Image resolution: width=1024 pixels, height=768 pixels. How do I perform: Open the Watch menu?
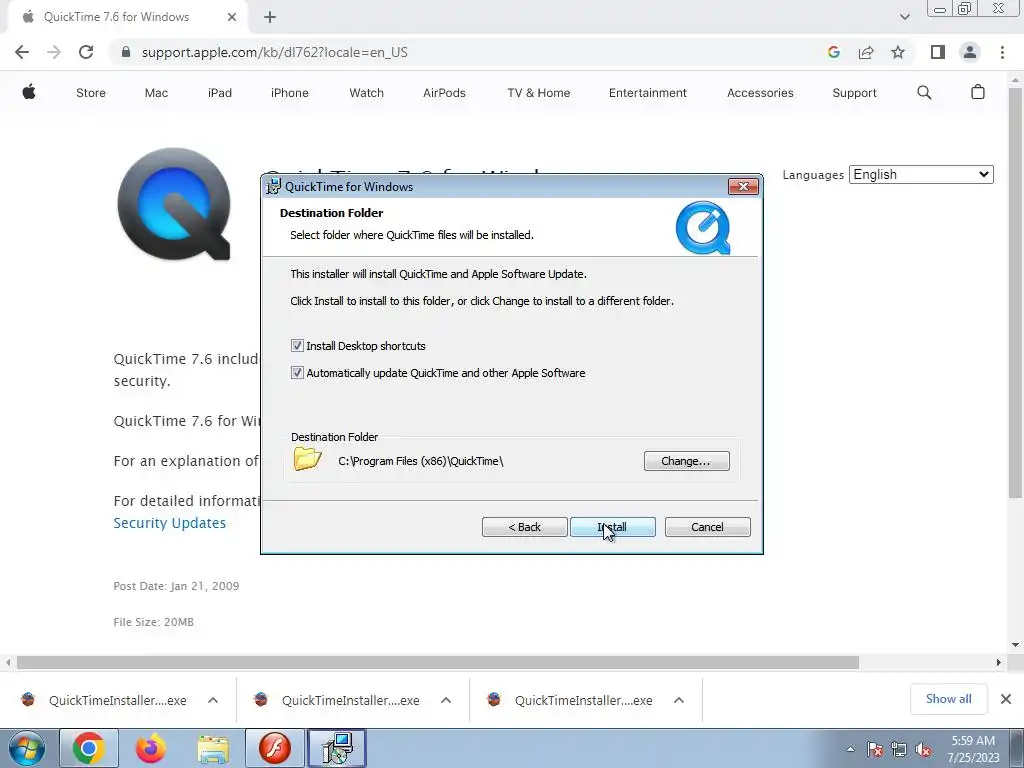coord(366,93)
